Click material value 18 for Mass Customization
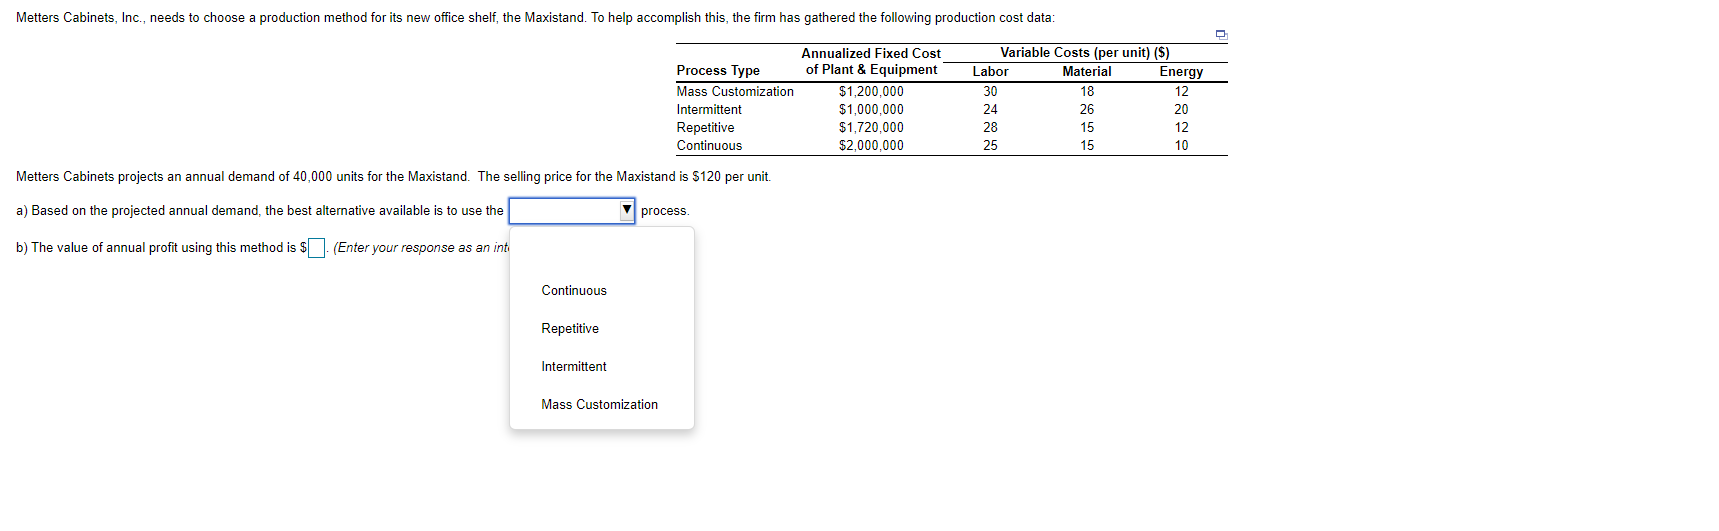This screenshot has height=531, width=1719. click(1087, 91)
